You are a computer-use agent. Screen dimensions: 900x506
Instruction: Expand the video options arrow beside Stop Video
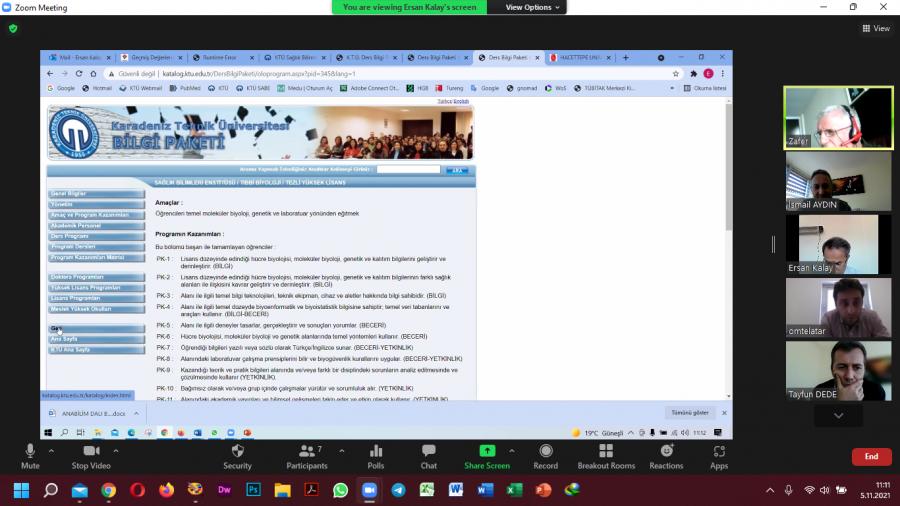pyautogui.click(x=116, y=451)
